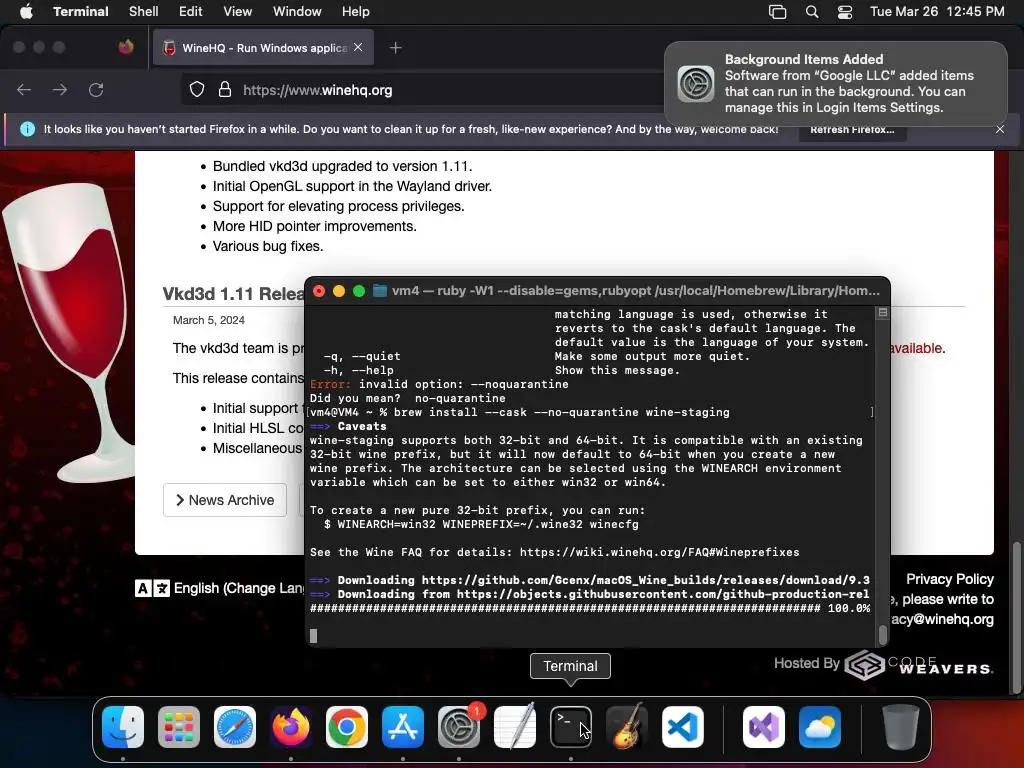Click English (Change Language) link
Viewport: 1024px width, 768px height.
(238, 588)
